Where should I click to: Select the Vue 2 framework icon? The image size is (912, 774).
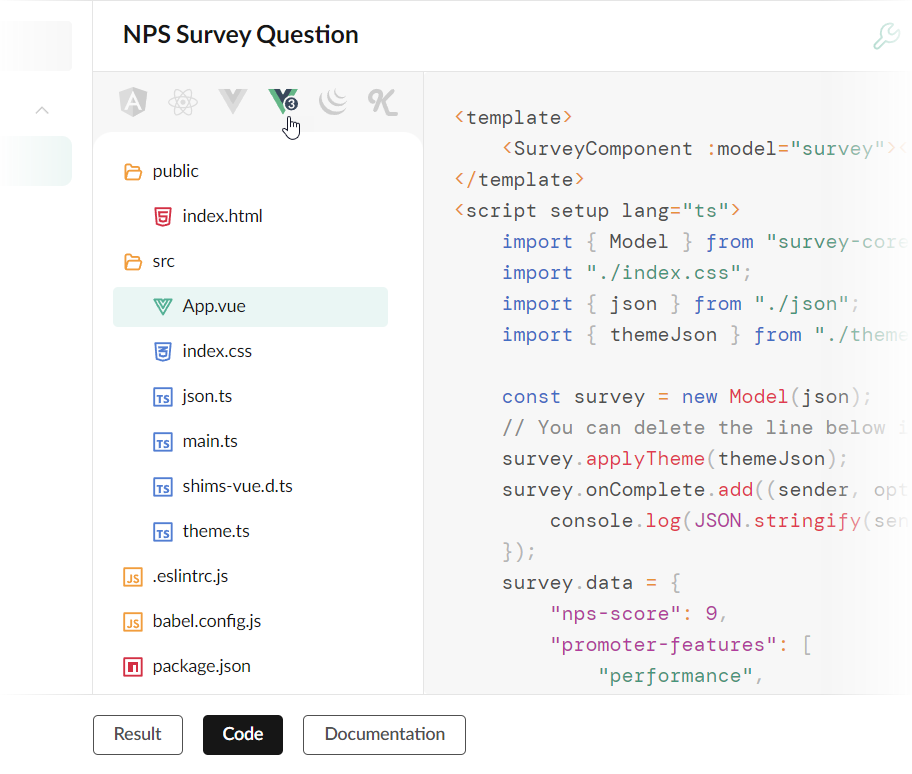232,100
